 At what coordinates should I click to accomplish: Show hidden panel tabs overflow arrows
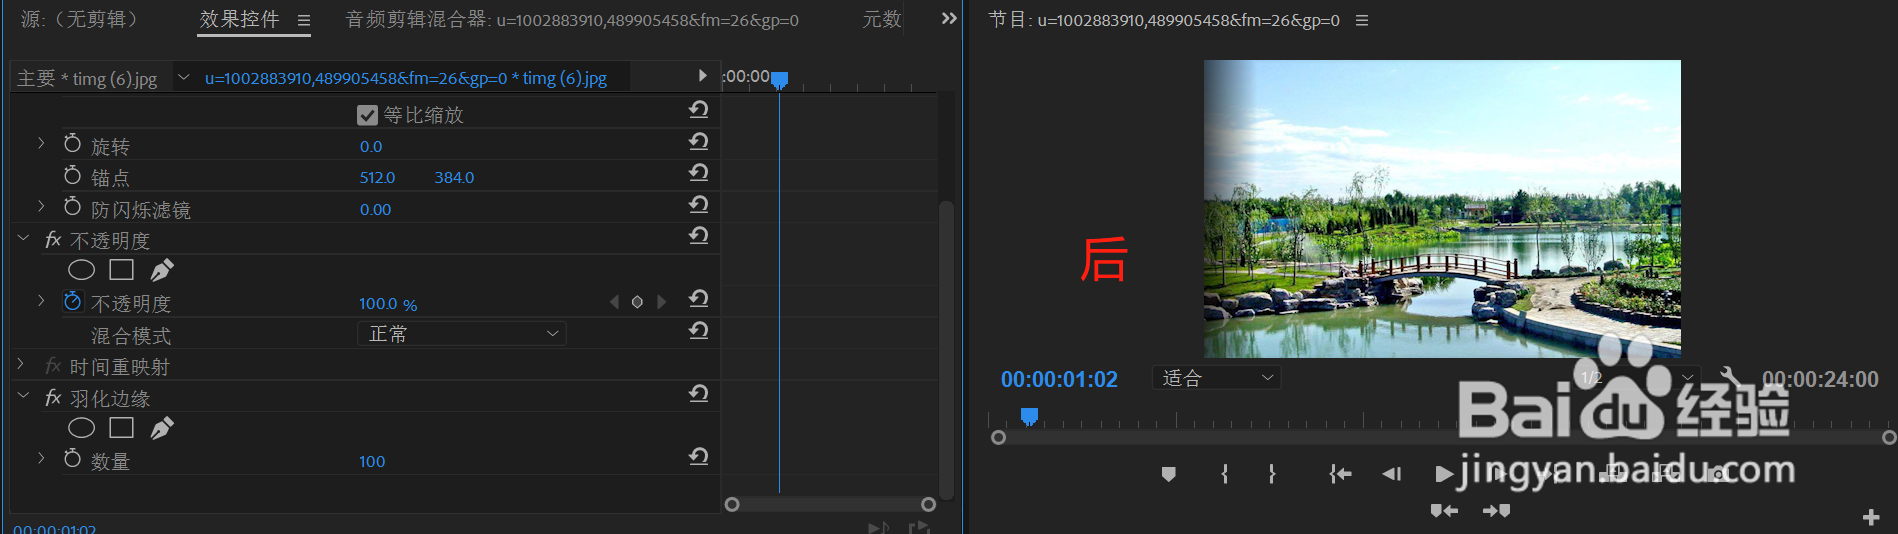(949, 18)
